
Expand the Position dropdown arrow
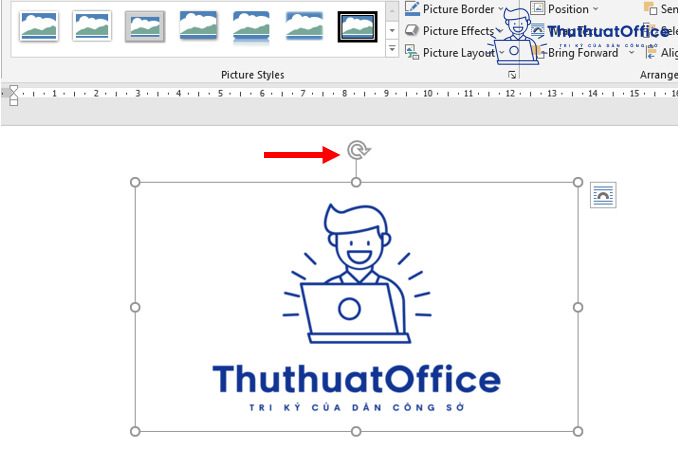(595, 9)
